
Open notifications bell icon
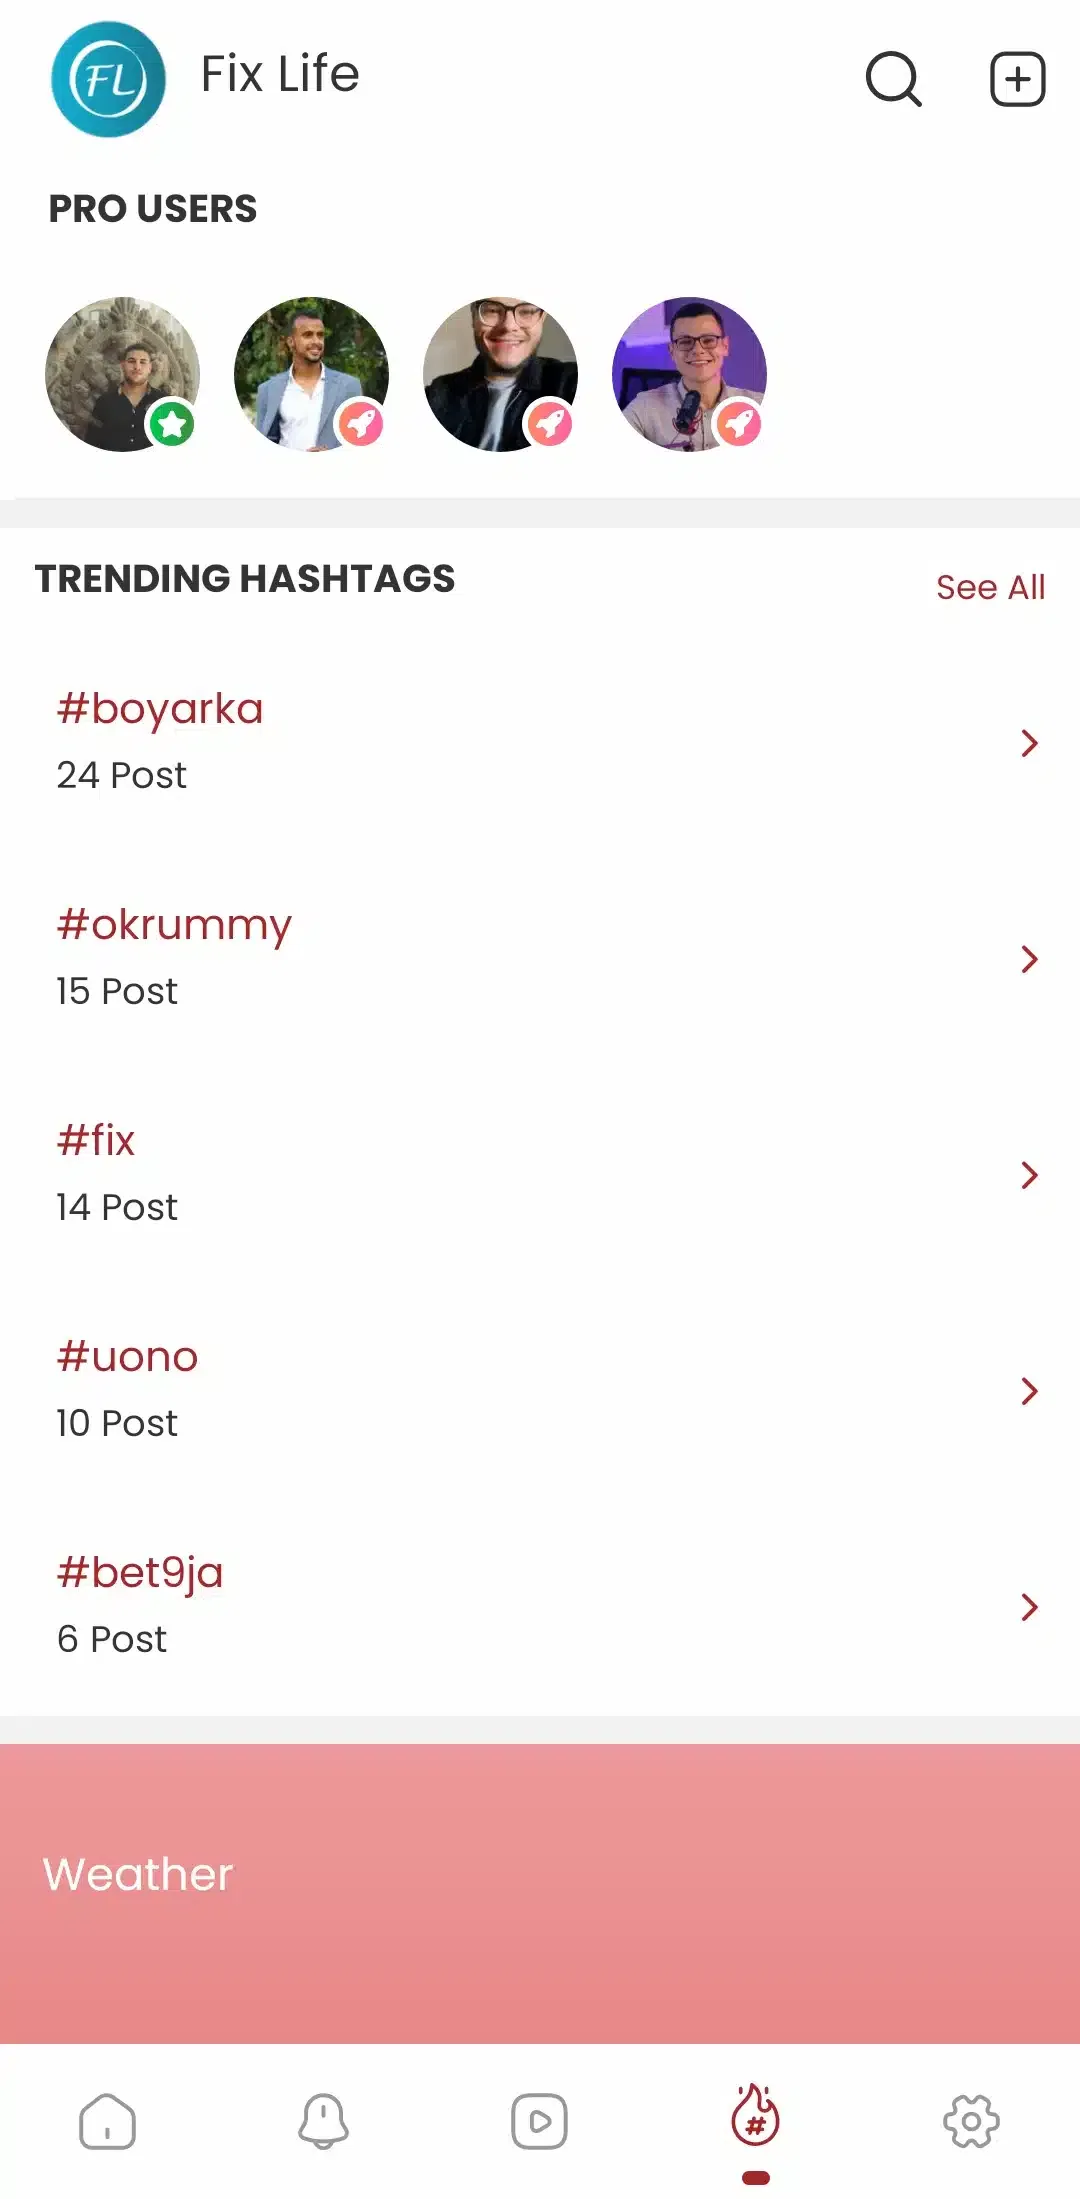coord(323,2121)
